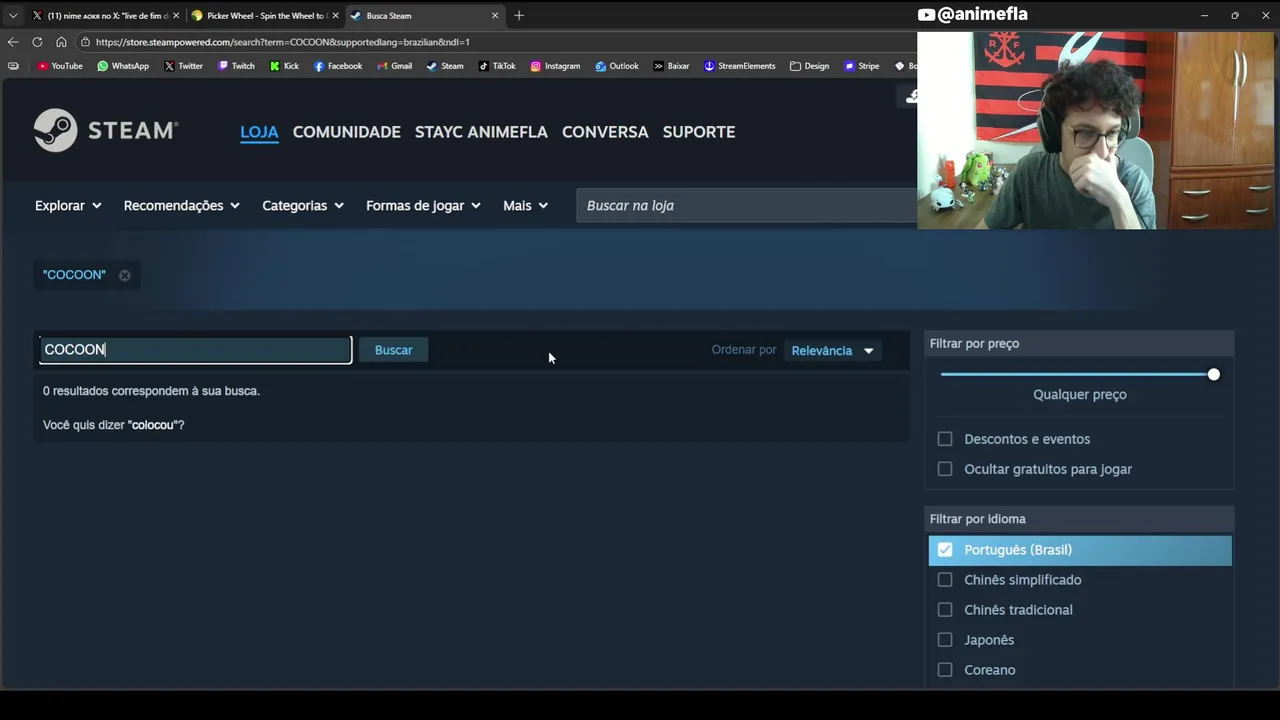The height and width of the screenshot is (720, 1280).
Task: Open the Instagram bookmark
Action: click(555, 66)
